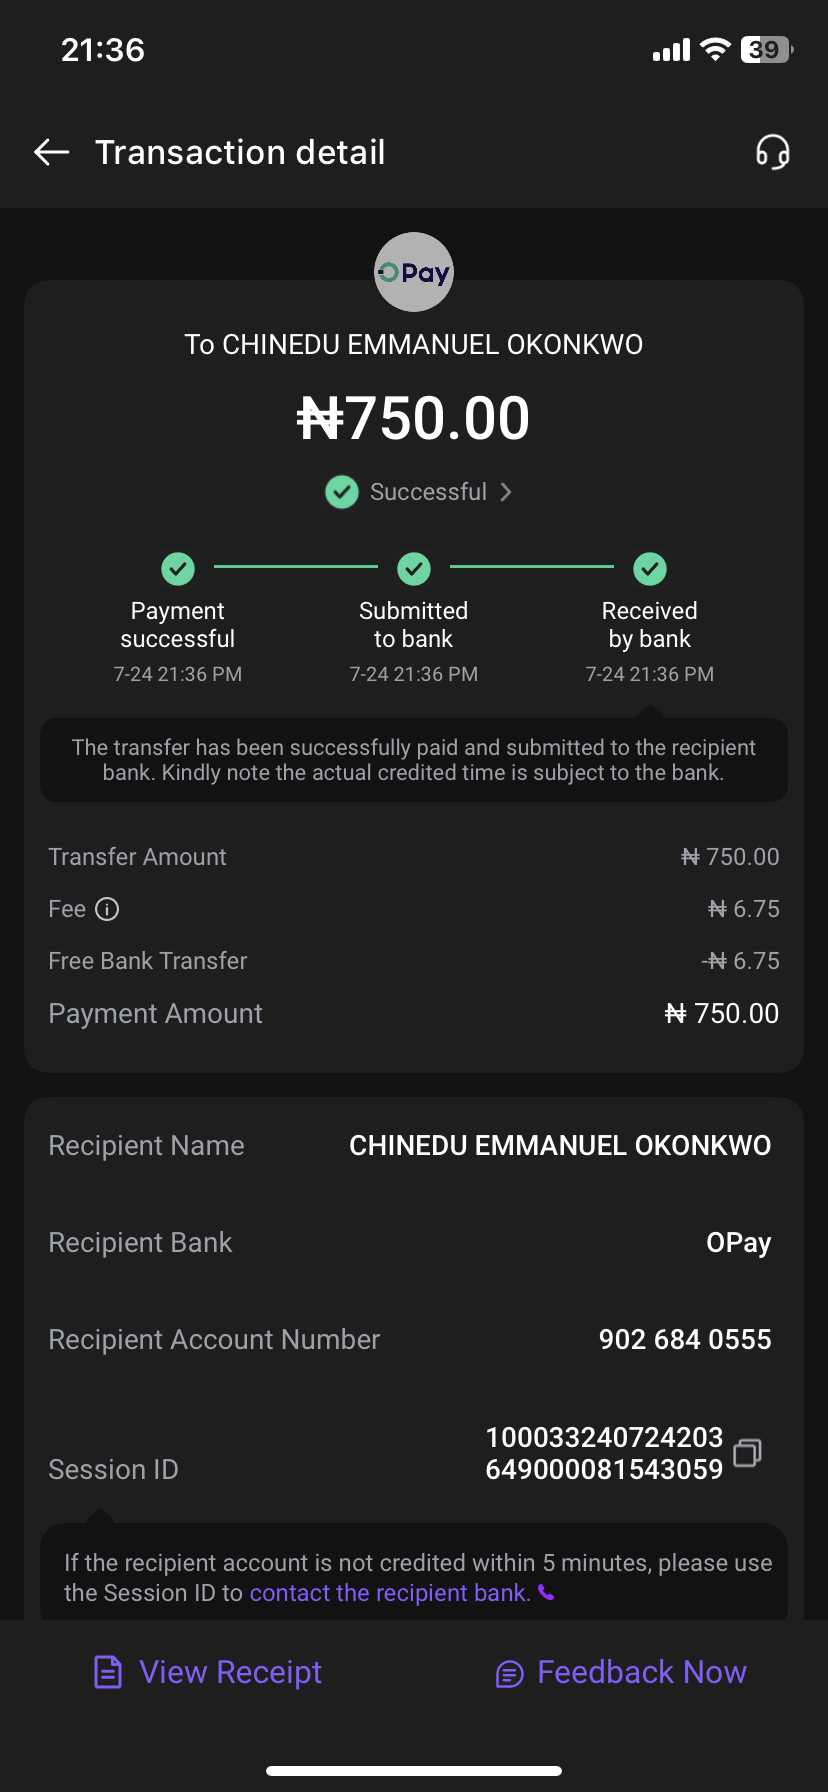The image size is (828, 1792).
Task: Tap the View Receipt document icon
Action: 108,1672
